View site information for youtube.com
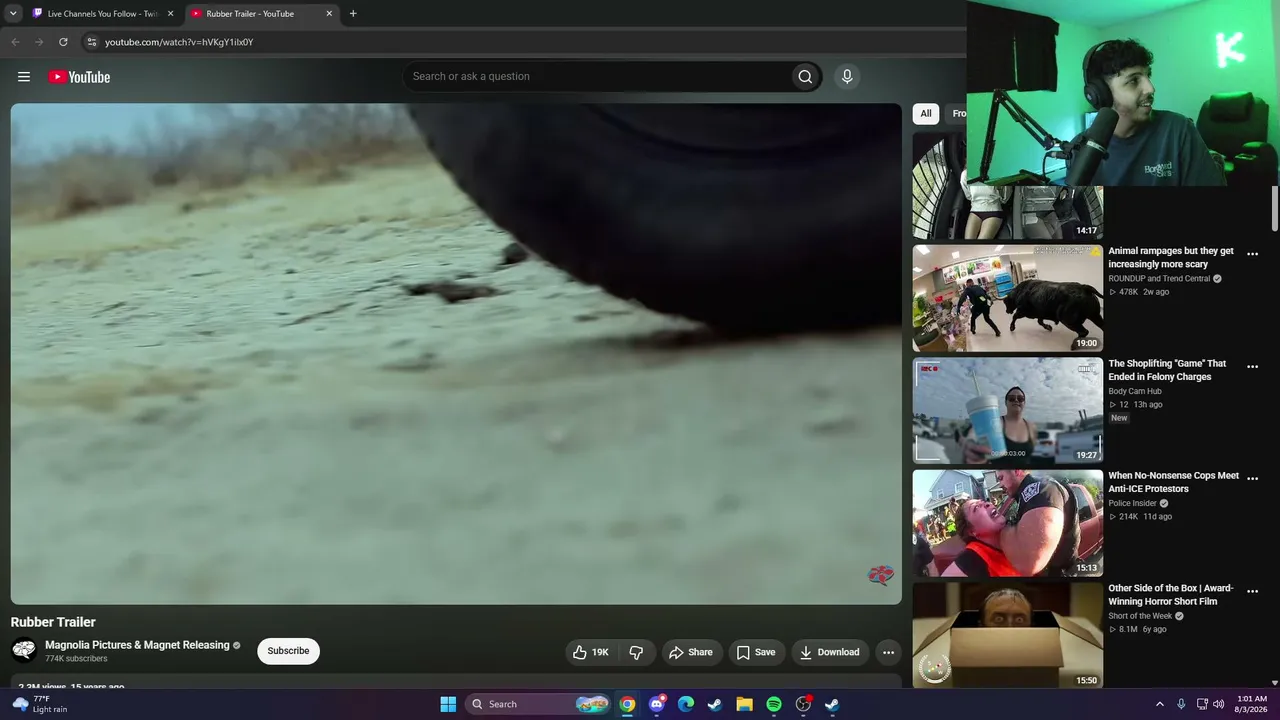The image size is (1280, 720). 91,42
